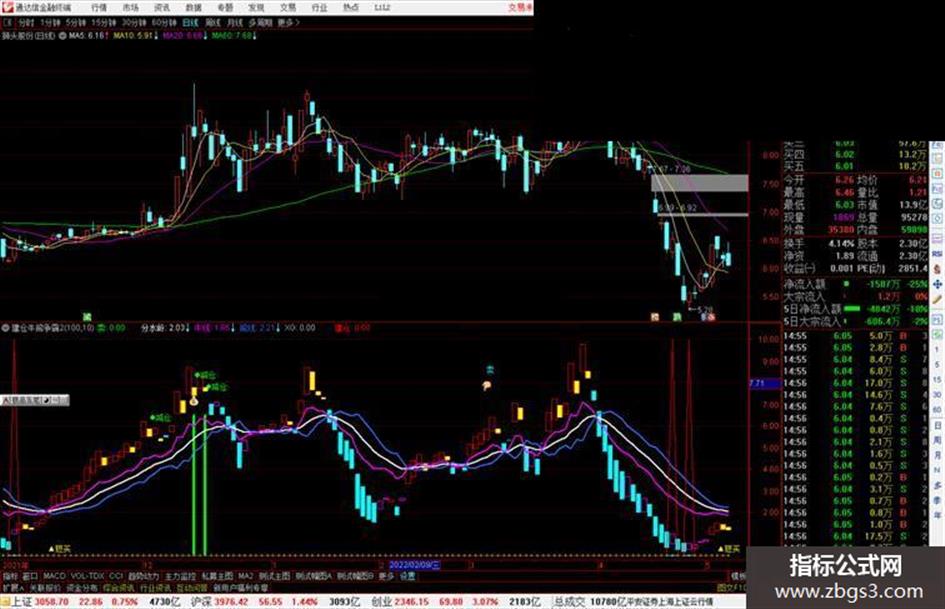Open the 资金分布 tab
This screenshot has width=945, height=609.
[x=82, y=587]
